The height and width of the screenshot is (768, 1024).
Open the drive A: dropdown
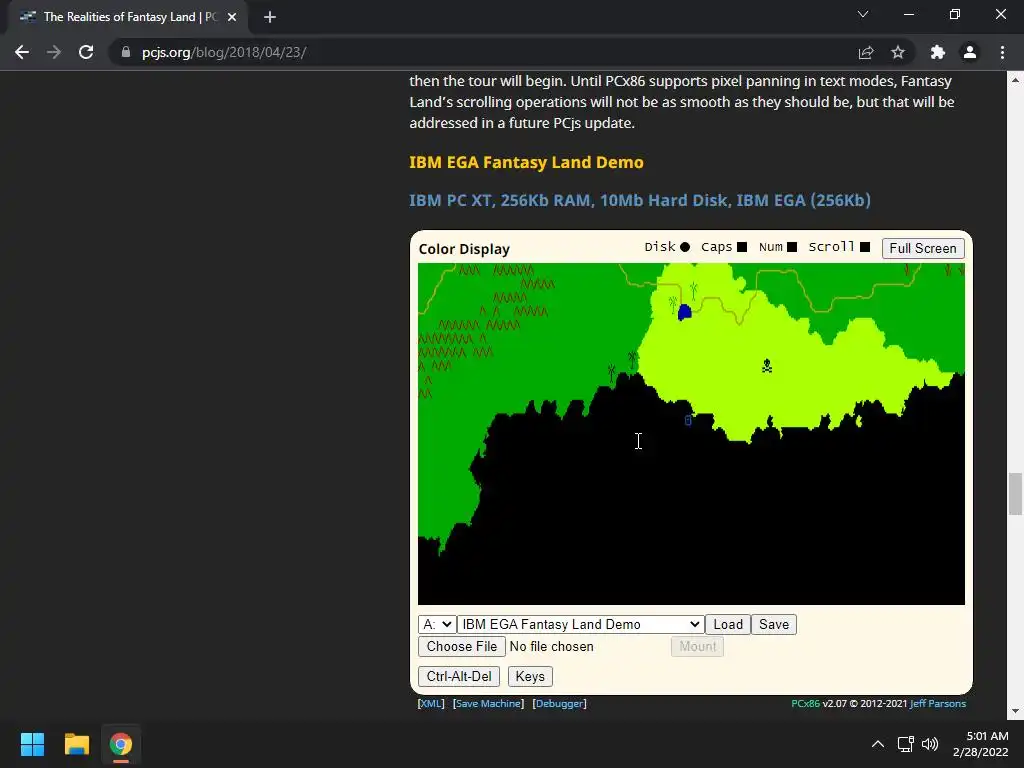point(436,624)
